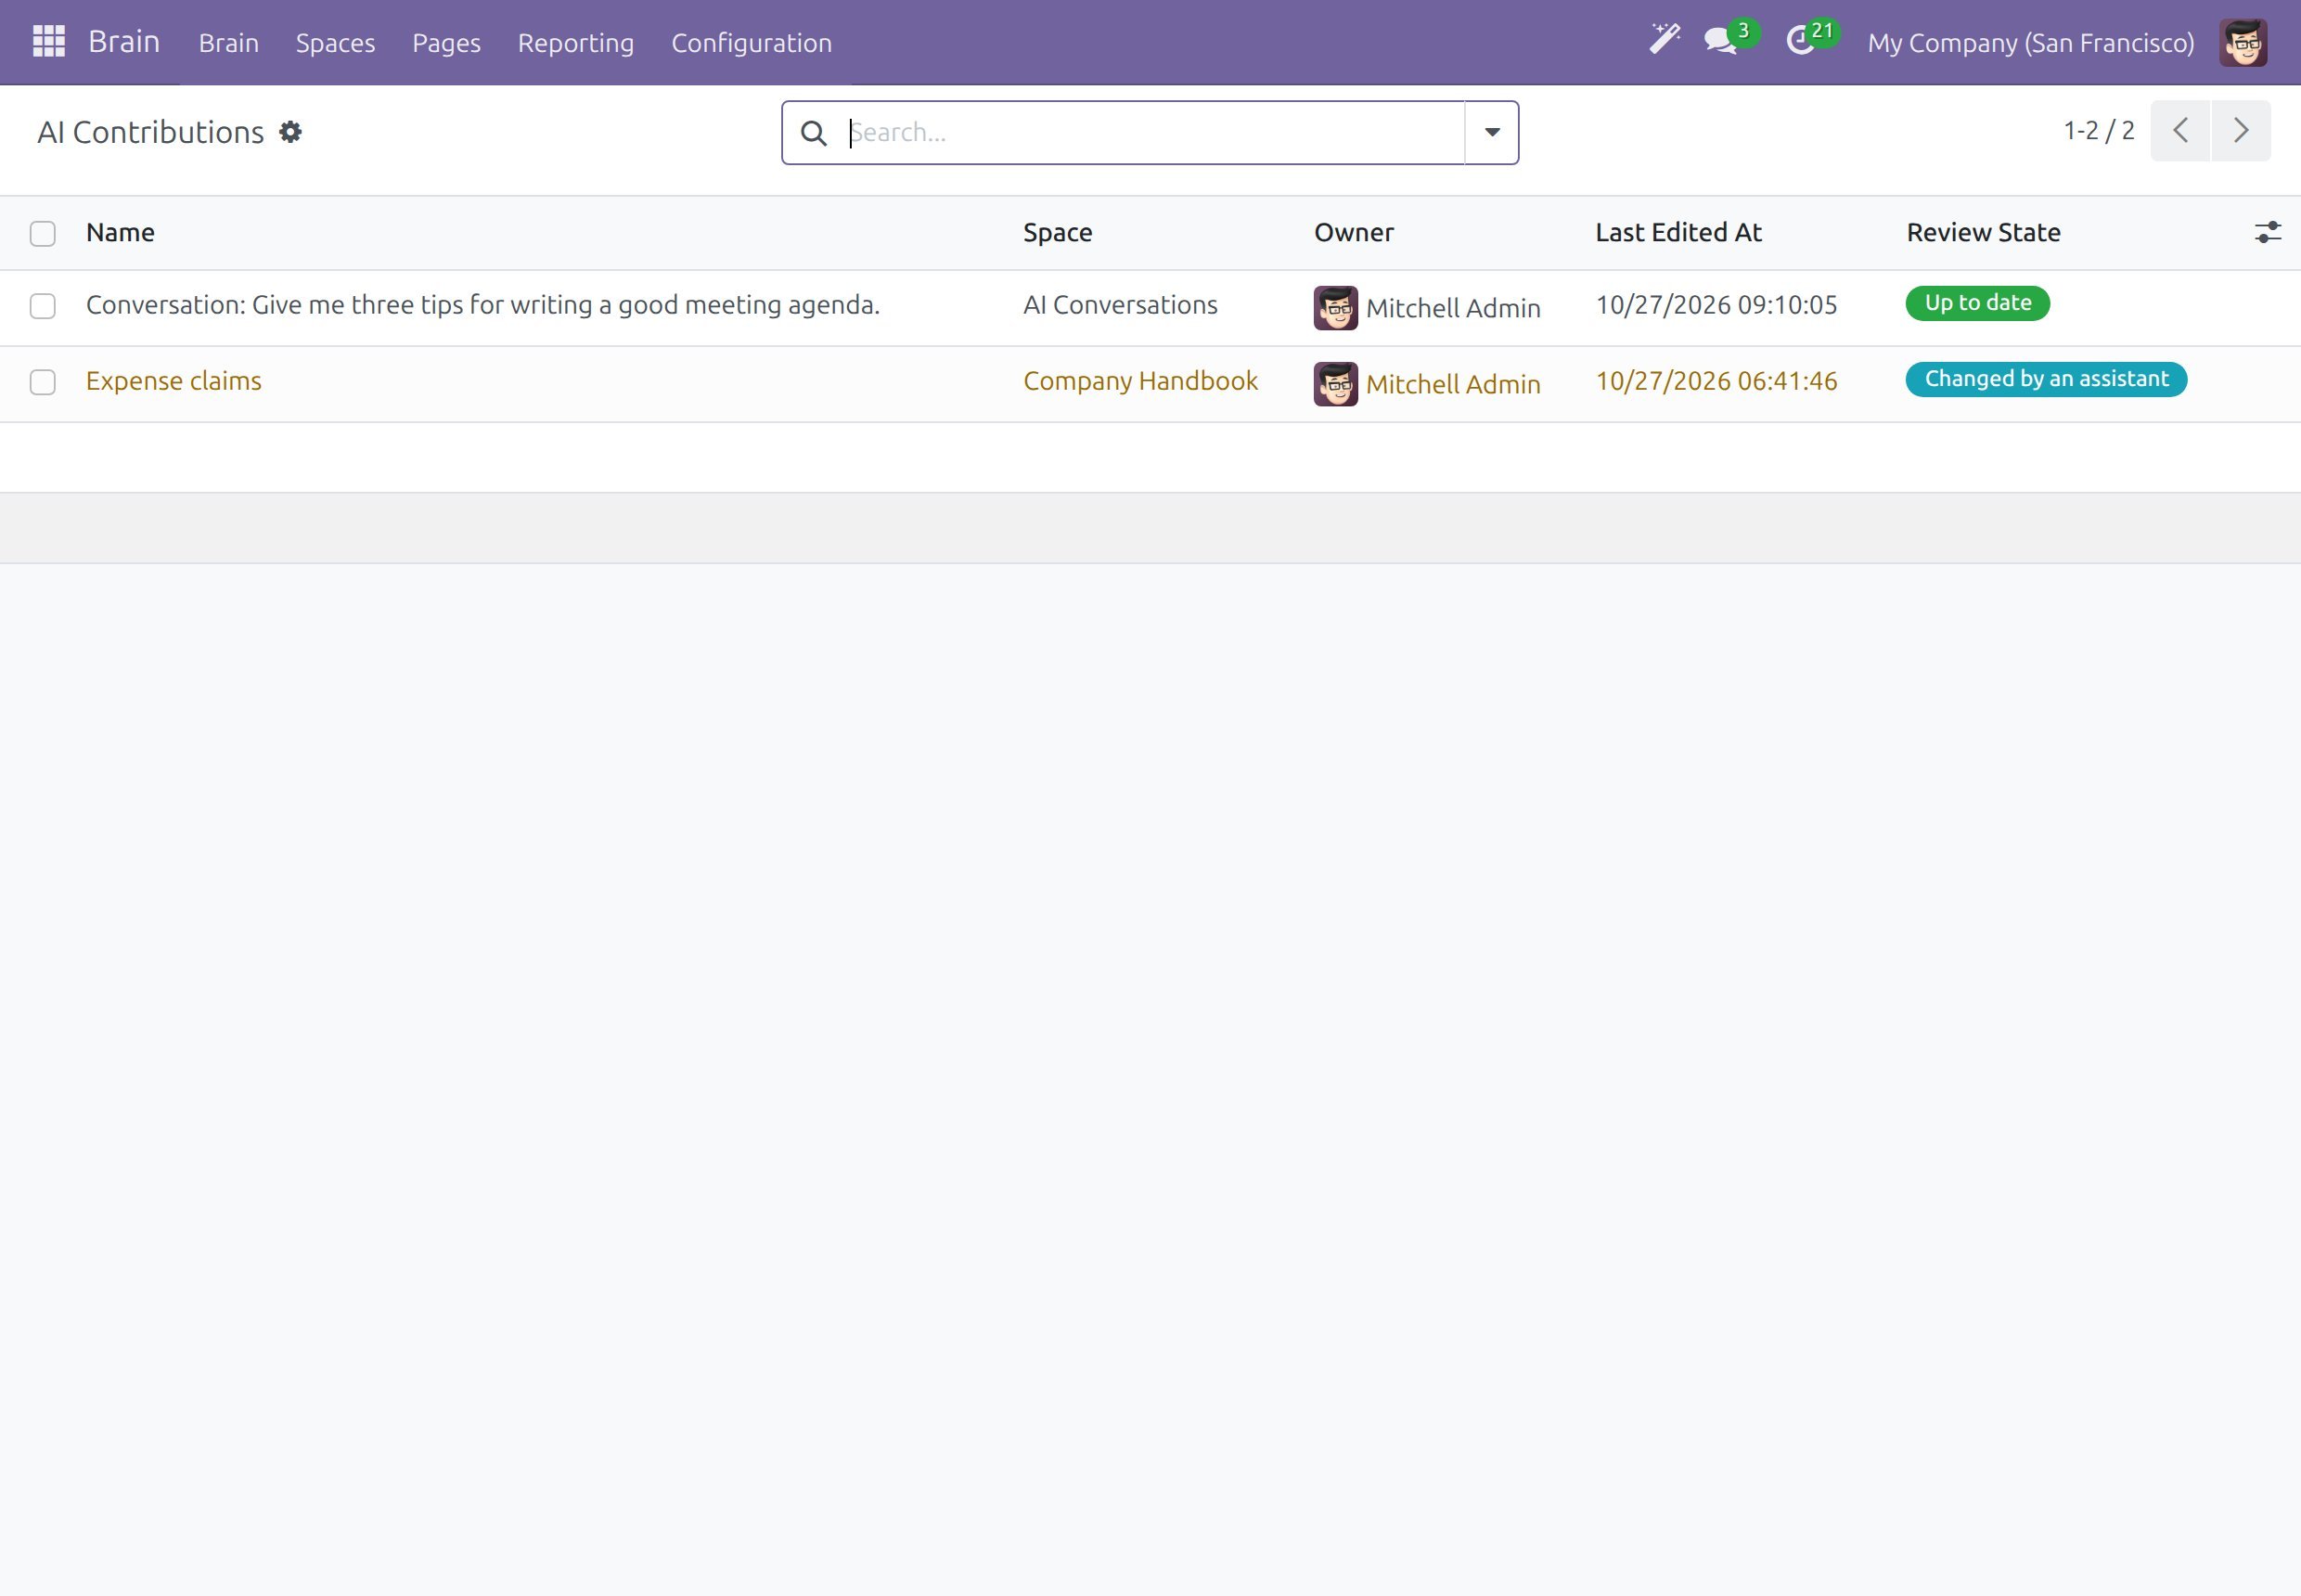Open the Configuration menu
The image size is (2301, 1596).
pos(751,43)
